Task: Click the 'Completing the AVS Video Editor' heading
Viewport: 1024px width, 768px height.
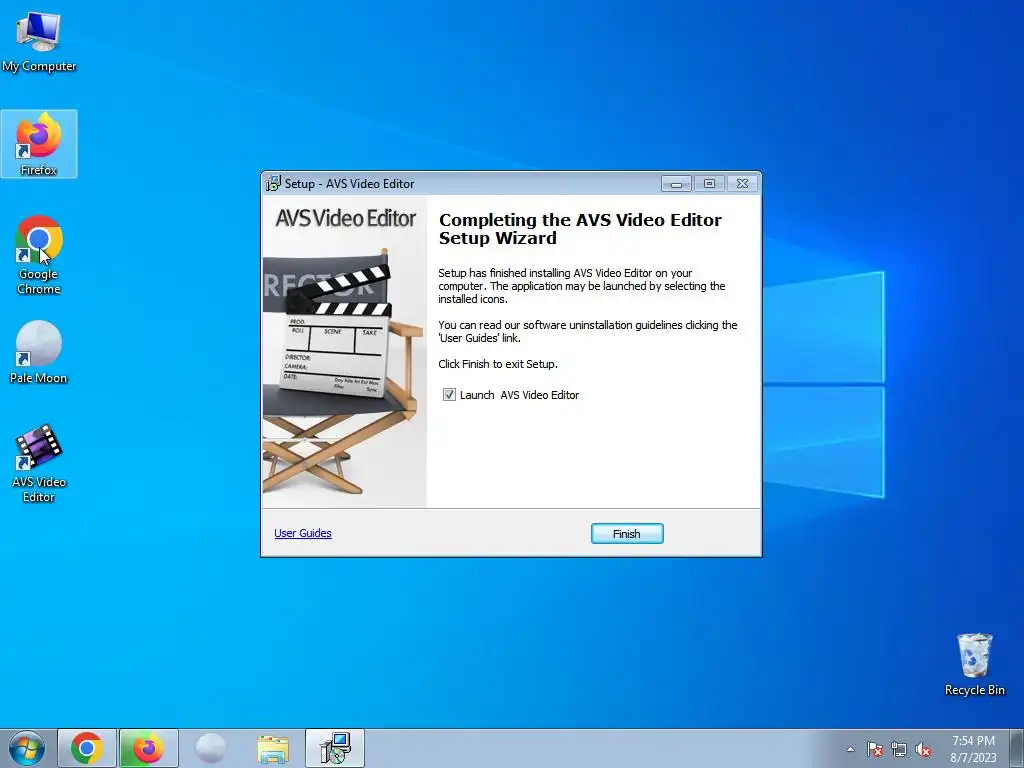Action: click(x=580, y=229)
